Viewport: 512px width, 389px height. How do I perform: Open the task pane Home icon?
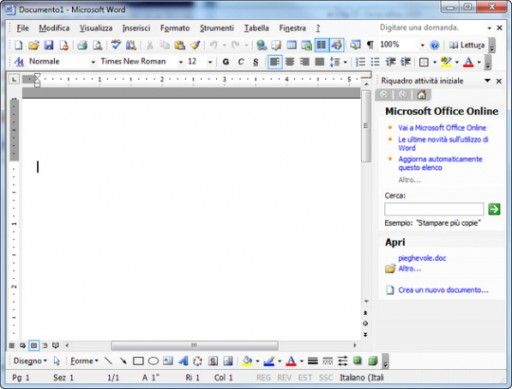coord(422,95)
